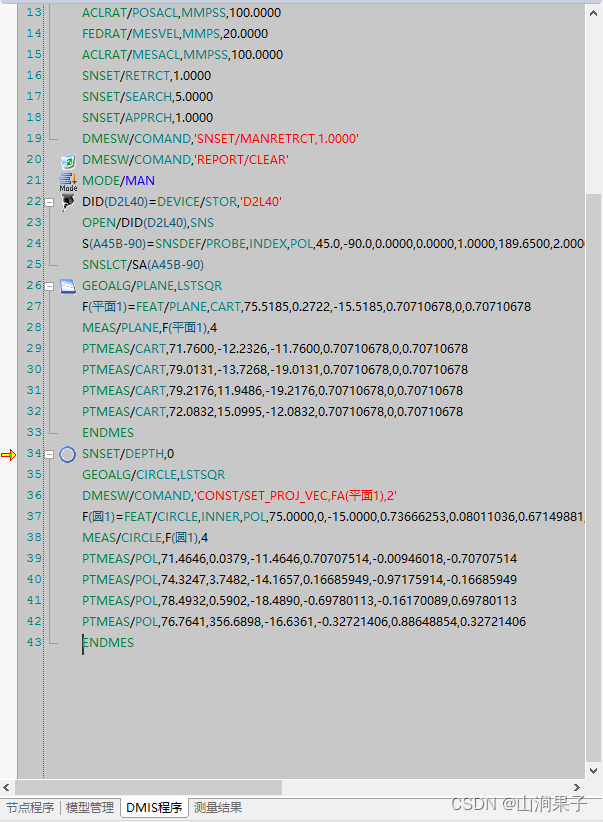The width and height of the screenshot is (603, 822).
Task: Click PTMEAS/POL line starting 76.7641
Action: point(304,621)
